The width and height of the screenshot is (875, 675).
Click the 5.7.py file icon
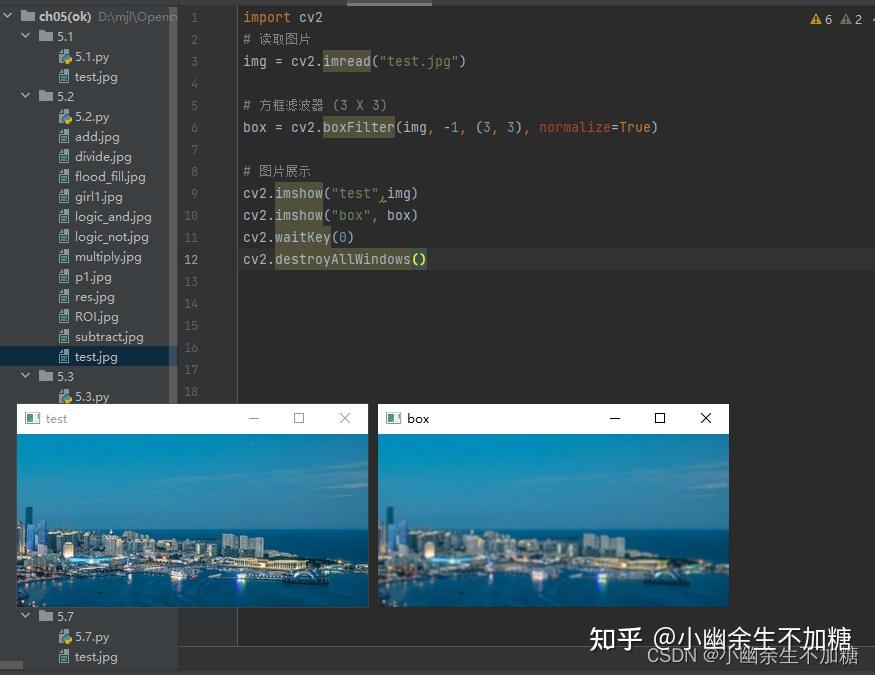(65, 636)
